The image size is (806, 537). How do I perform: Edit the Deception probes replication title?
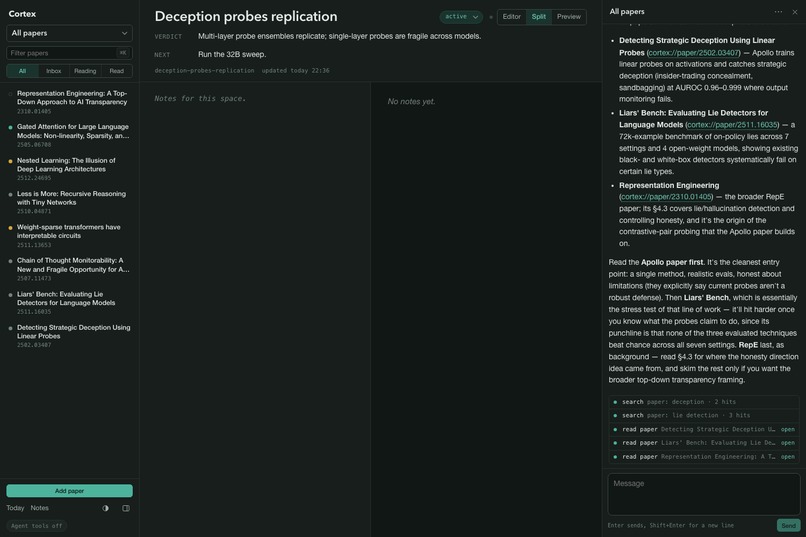(246, 16)
